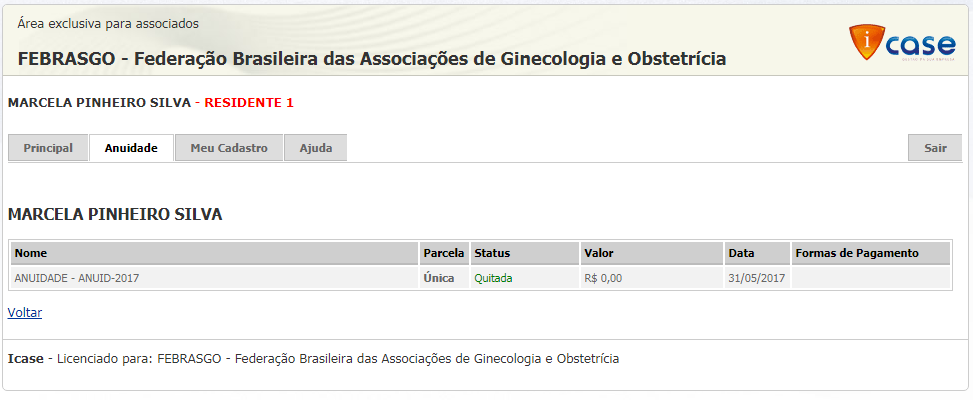
Task: Click the iCase logo
Action: point(901,45)
